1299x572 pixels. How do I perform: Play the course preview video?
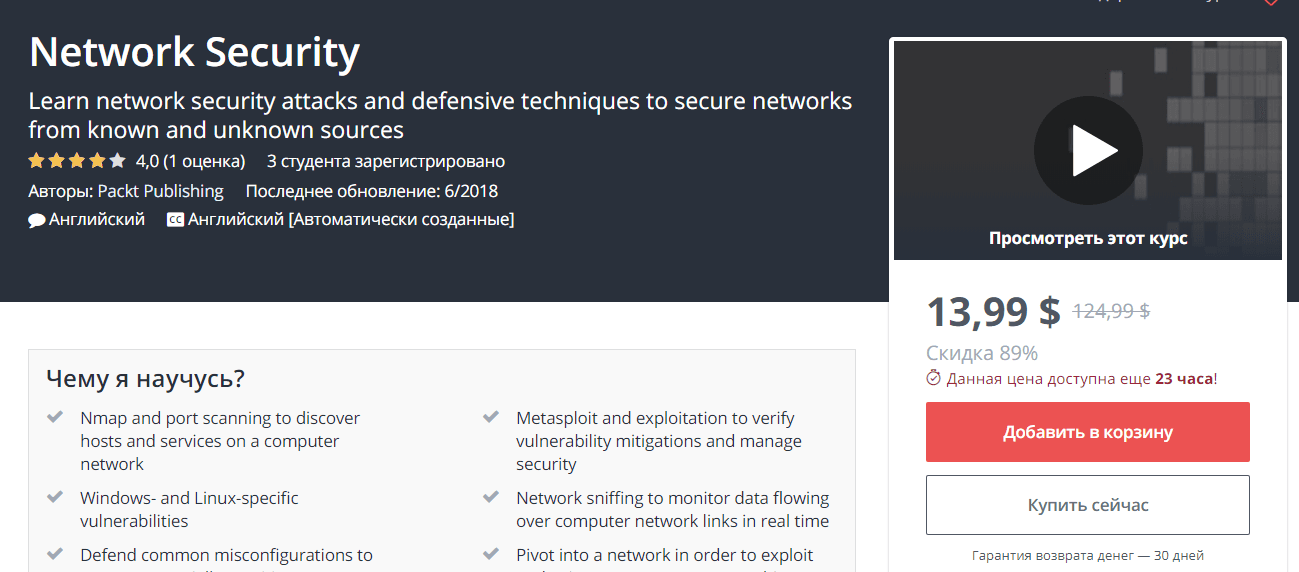[x=1088, y=151]
